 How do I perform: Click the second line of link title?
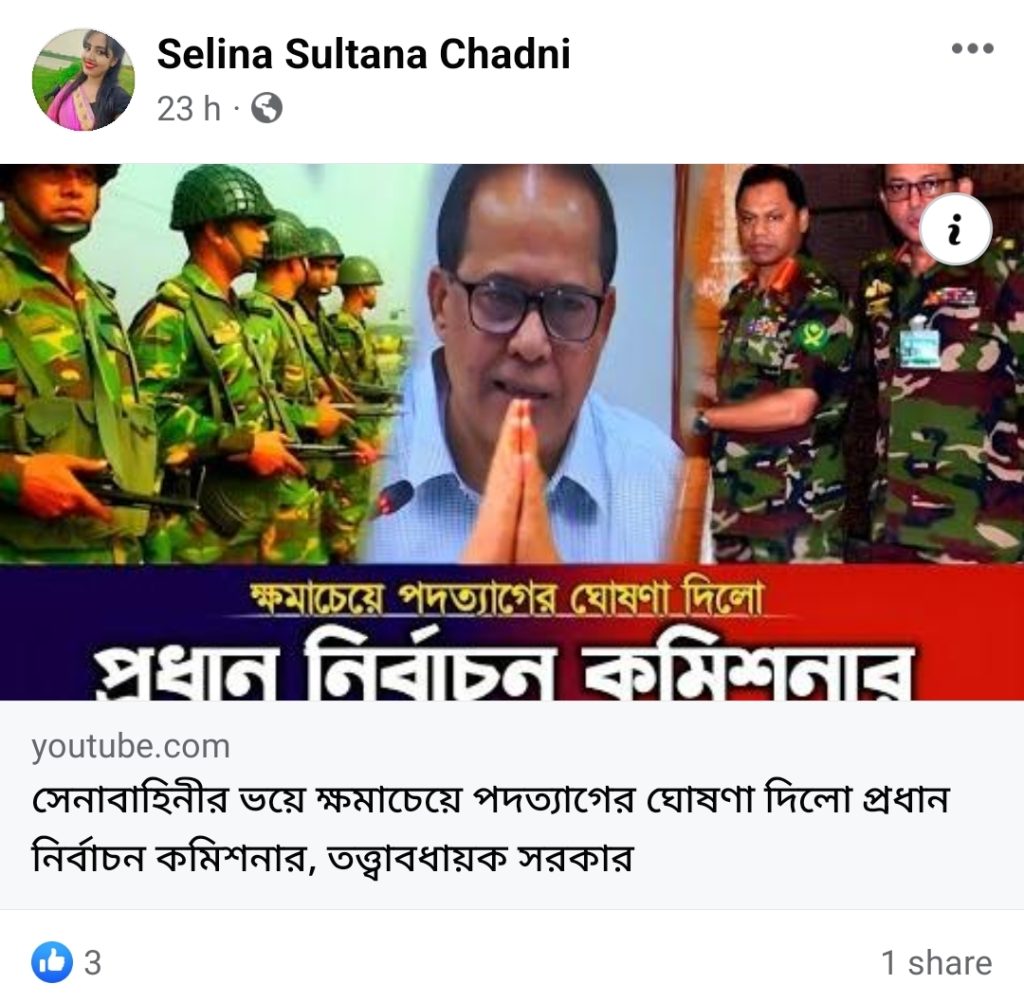click(x=332, y=858)
